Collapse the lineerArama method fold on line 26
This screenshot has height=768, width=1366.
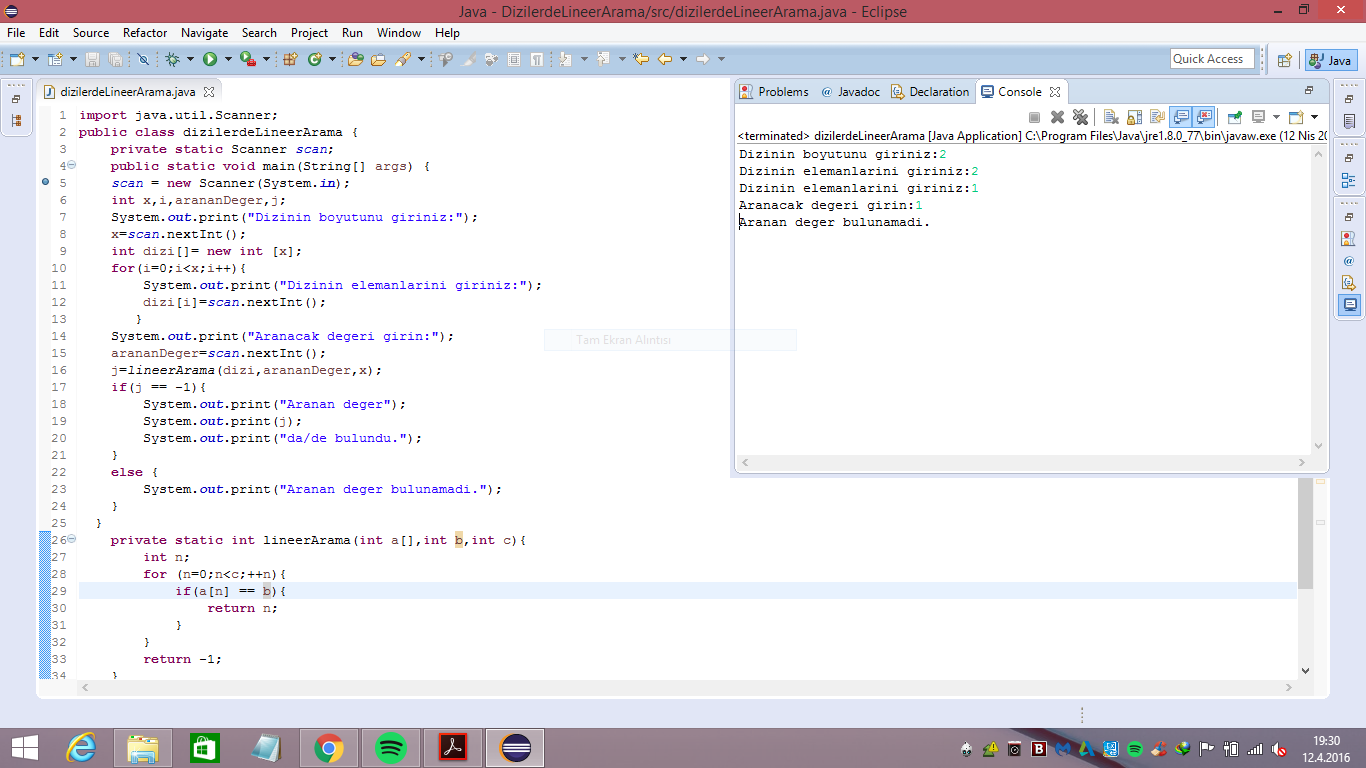click(x=71, y=539)
